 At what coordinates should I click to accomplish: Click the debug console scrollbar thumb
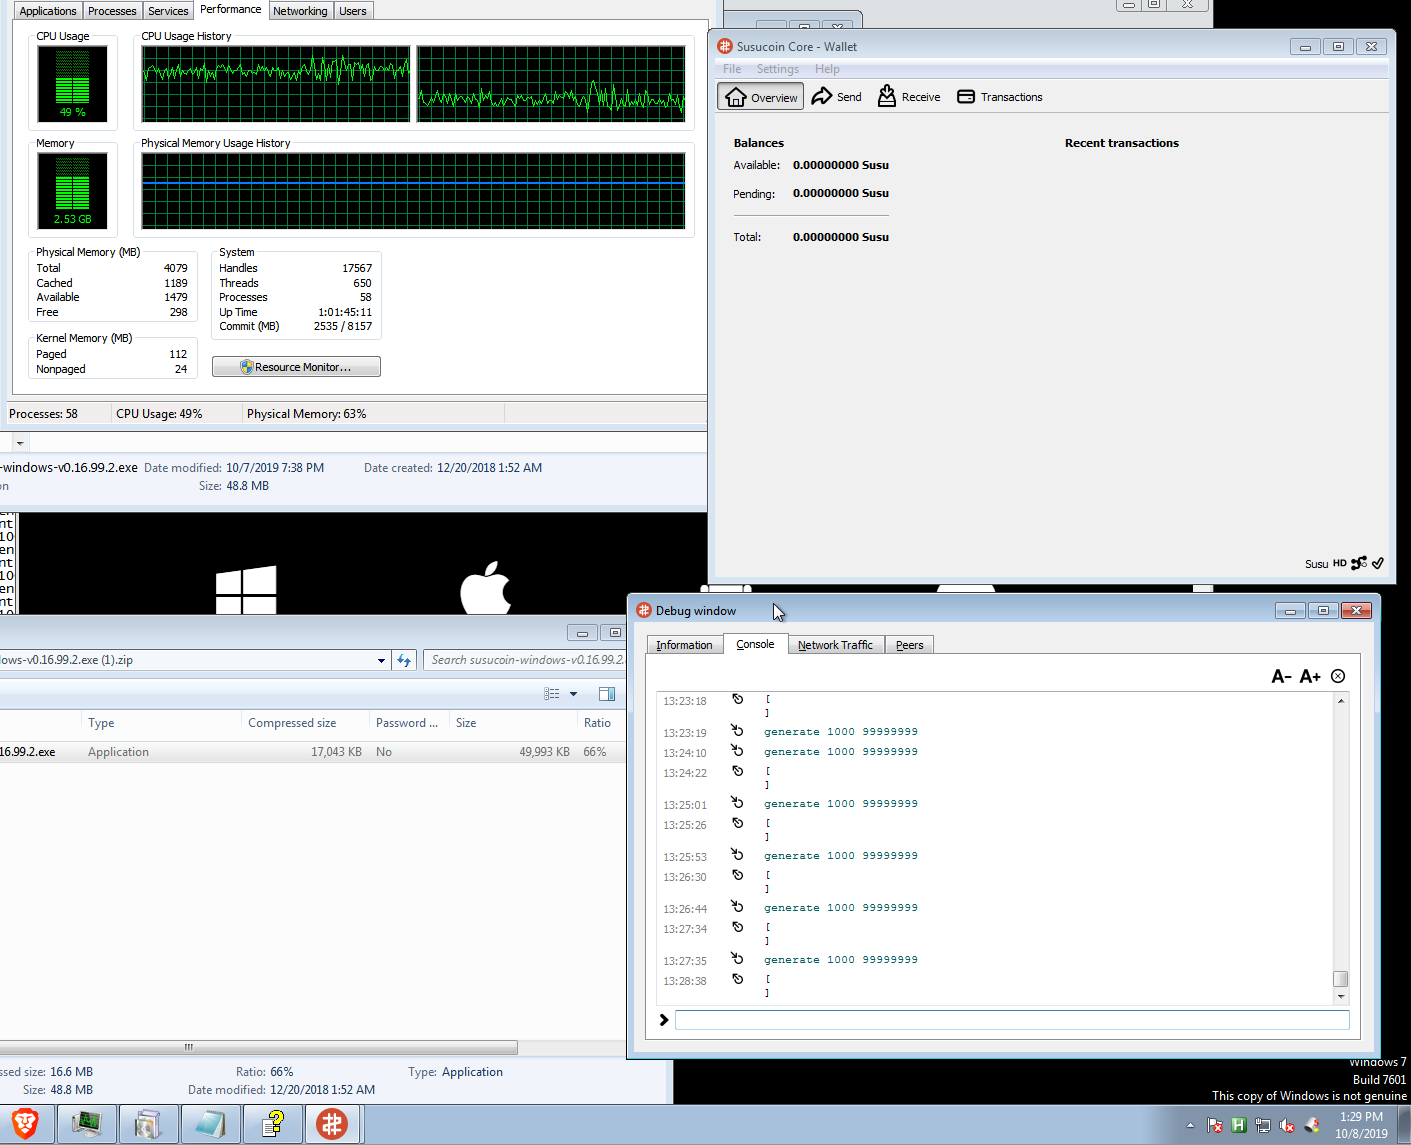click(1341, 979)
